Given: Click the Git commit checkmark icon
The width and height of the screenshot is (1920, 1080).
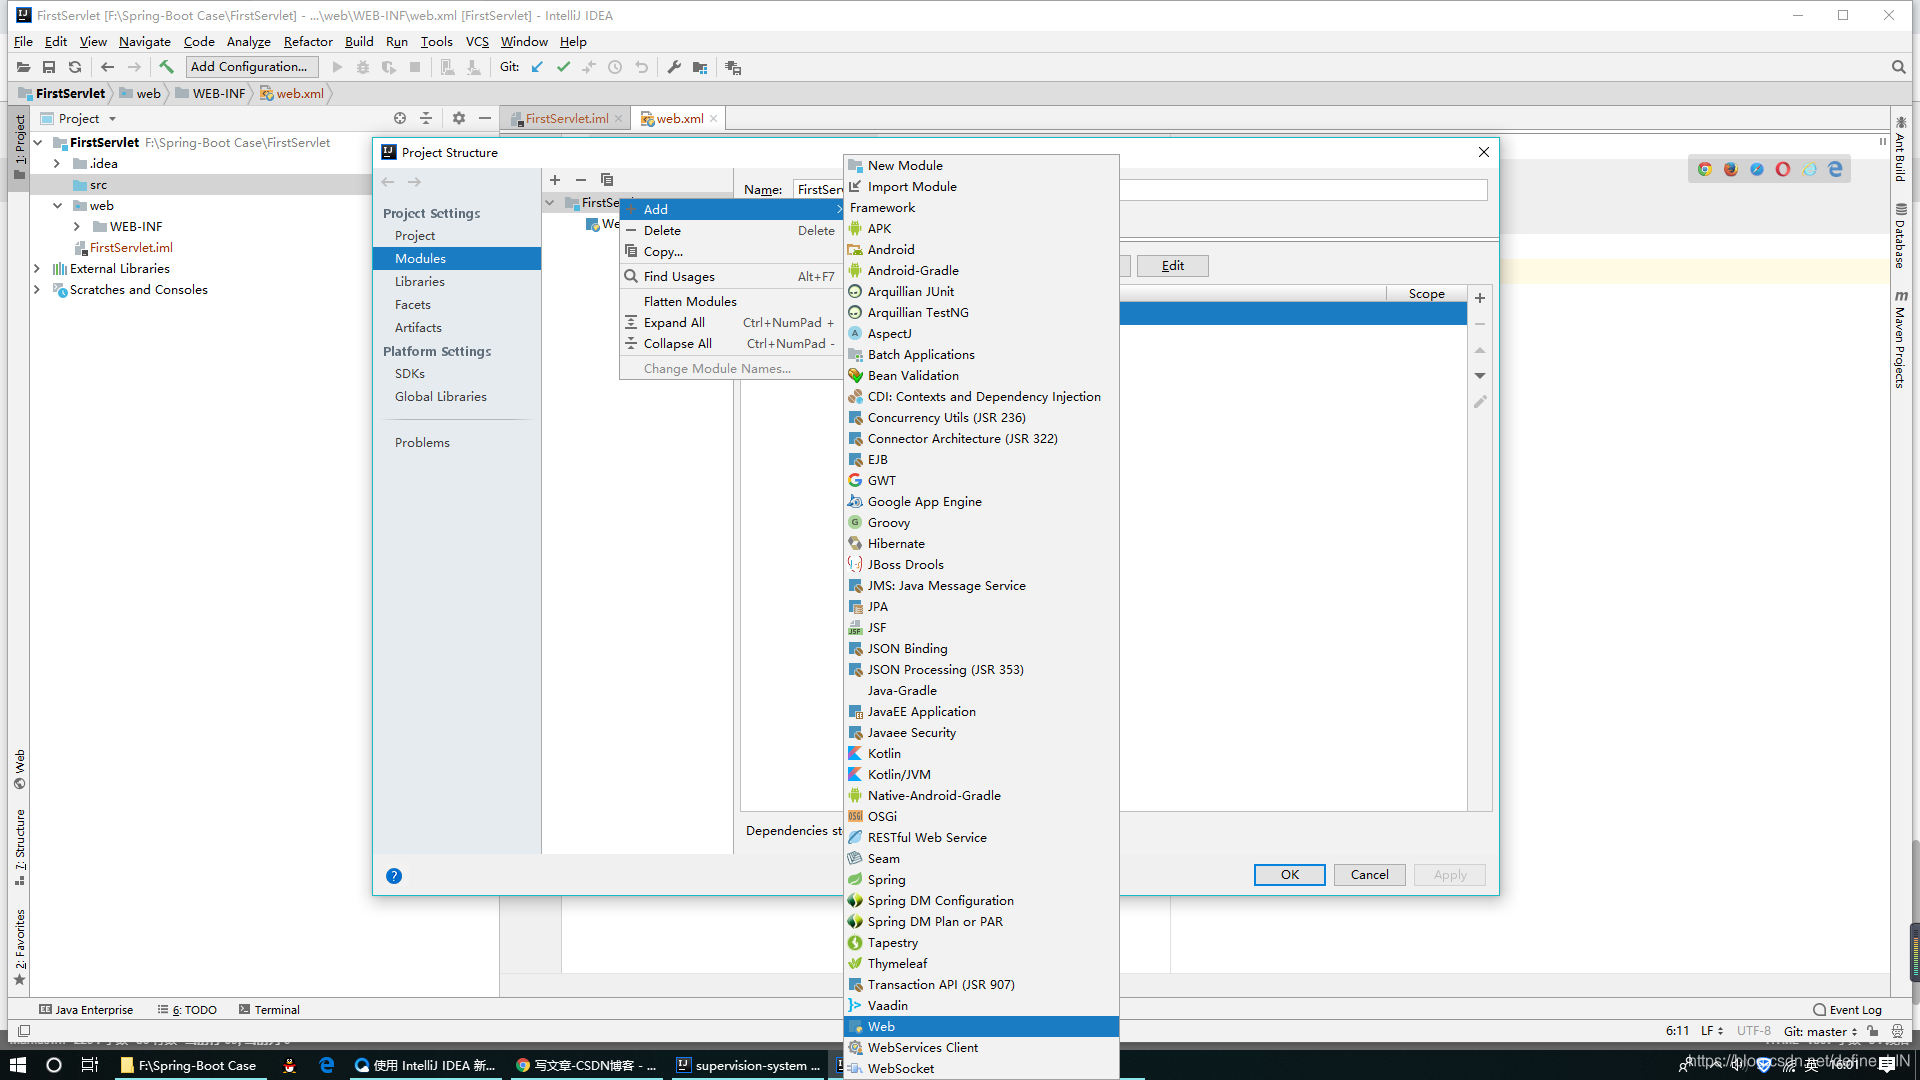Looking at the screenshot, I should click(563, 67).
